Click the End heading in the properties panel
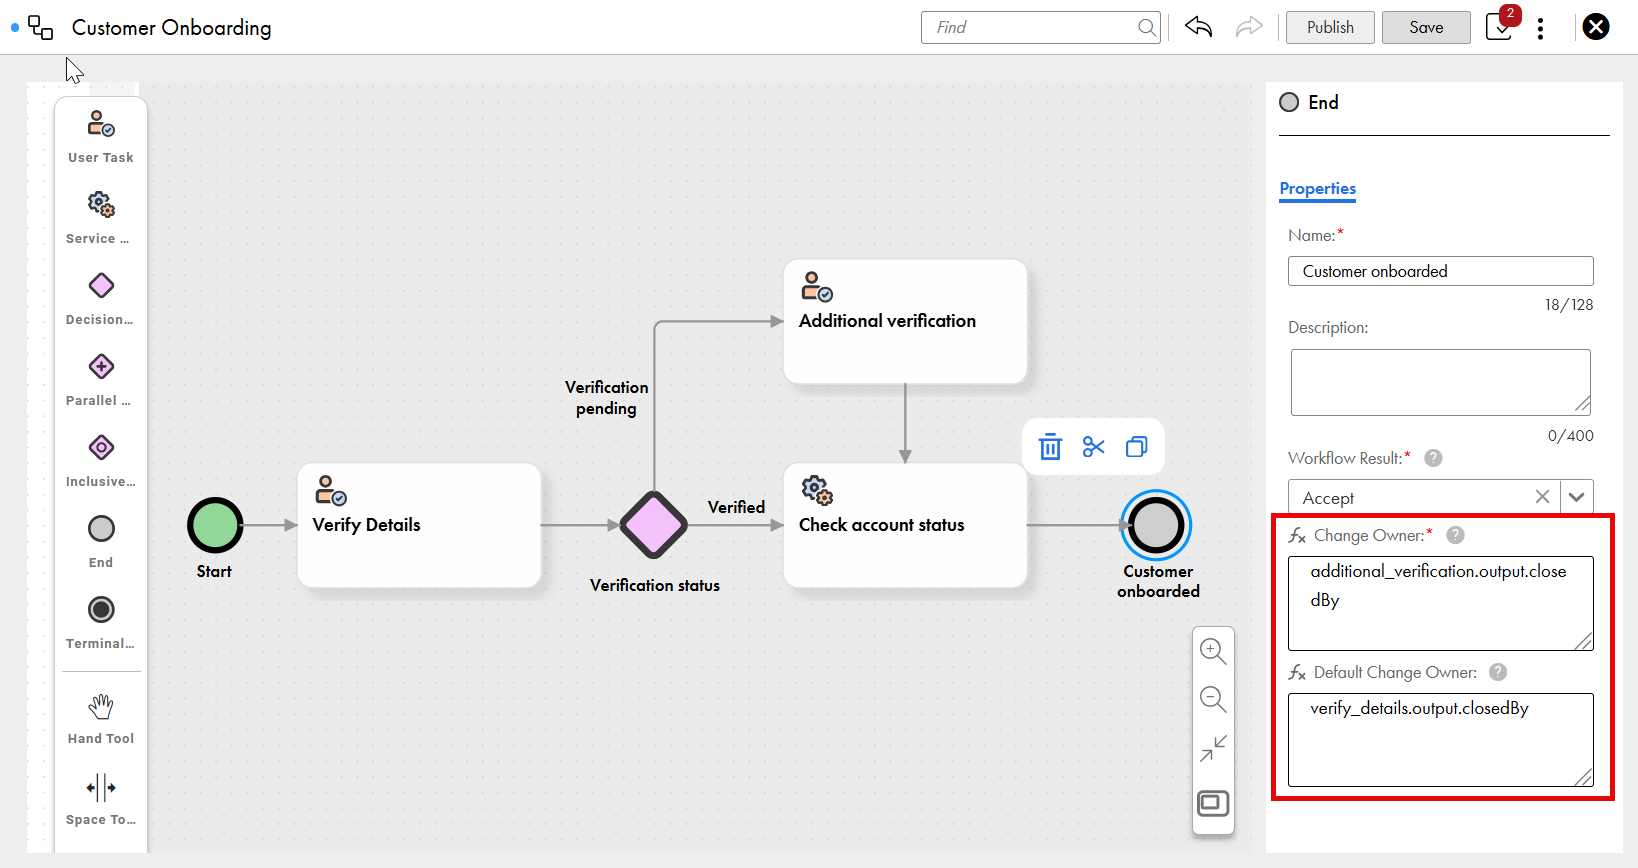The image size is (1638, 868). tap(1323, 102)
